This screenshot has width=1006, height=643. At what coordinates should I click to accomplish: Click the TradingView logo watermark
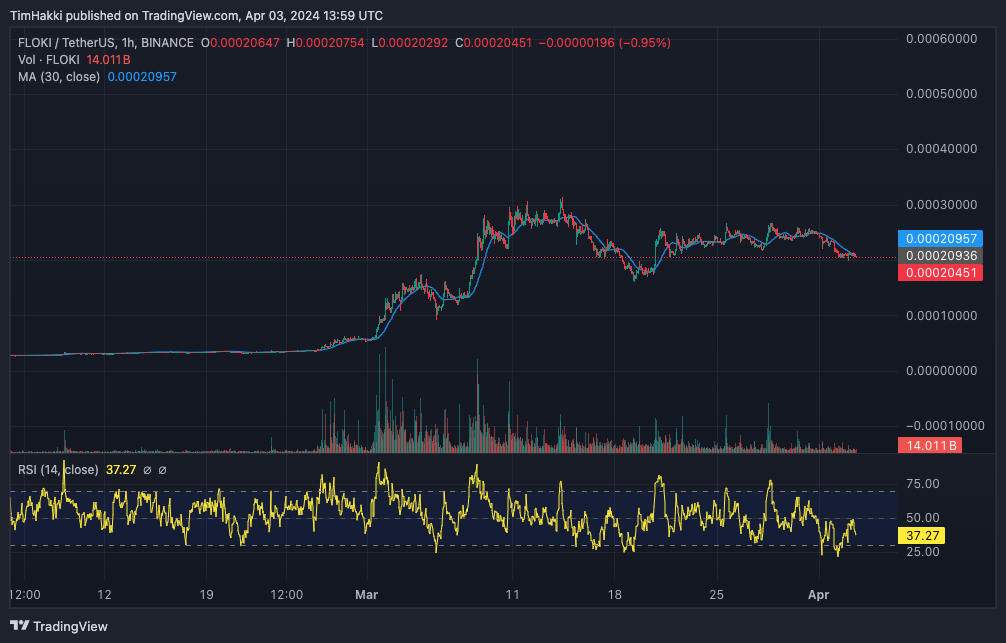tap(58, 626)
